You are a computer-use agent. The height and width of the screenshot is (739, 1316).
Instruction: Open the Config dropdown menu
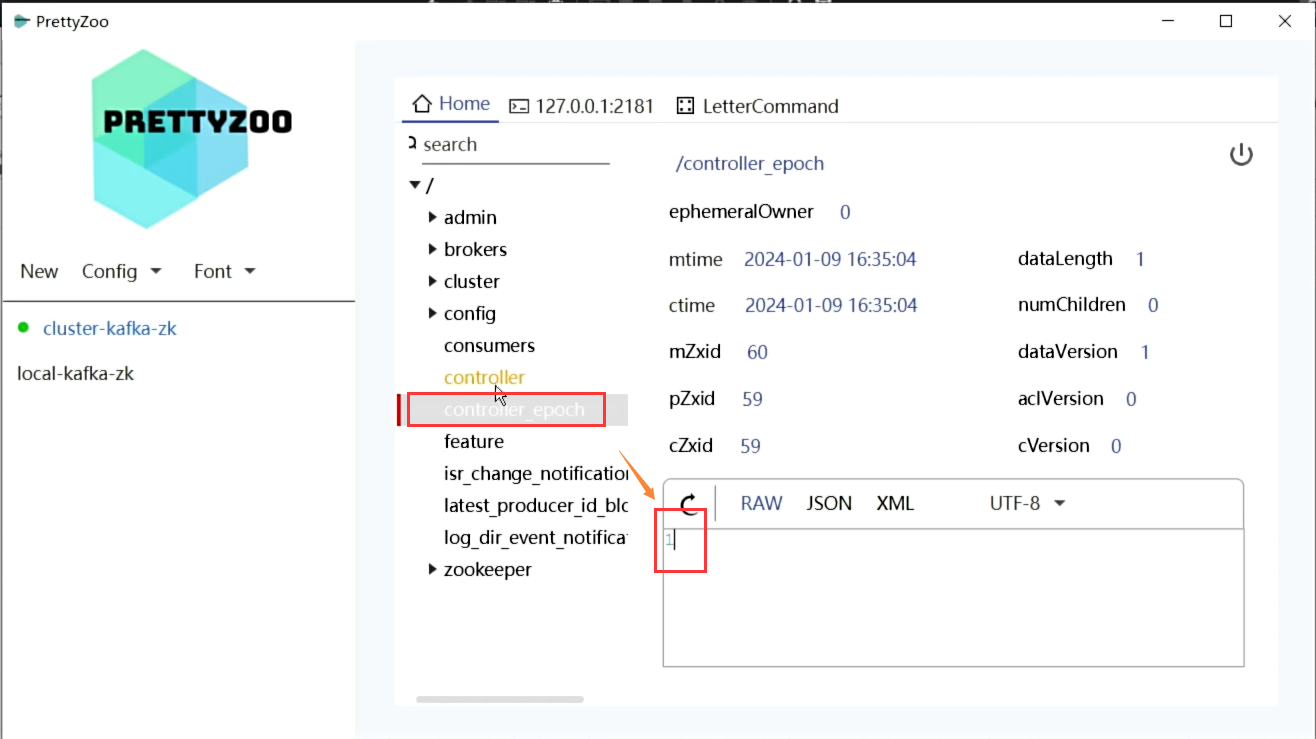(x=122, y=271)
